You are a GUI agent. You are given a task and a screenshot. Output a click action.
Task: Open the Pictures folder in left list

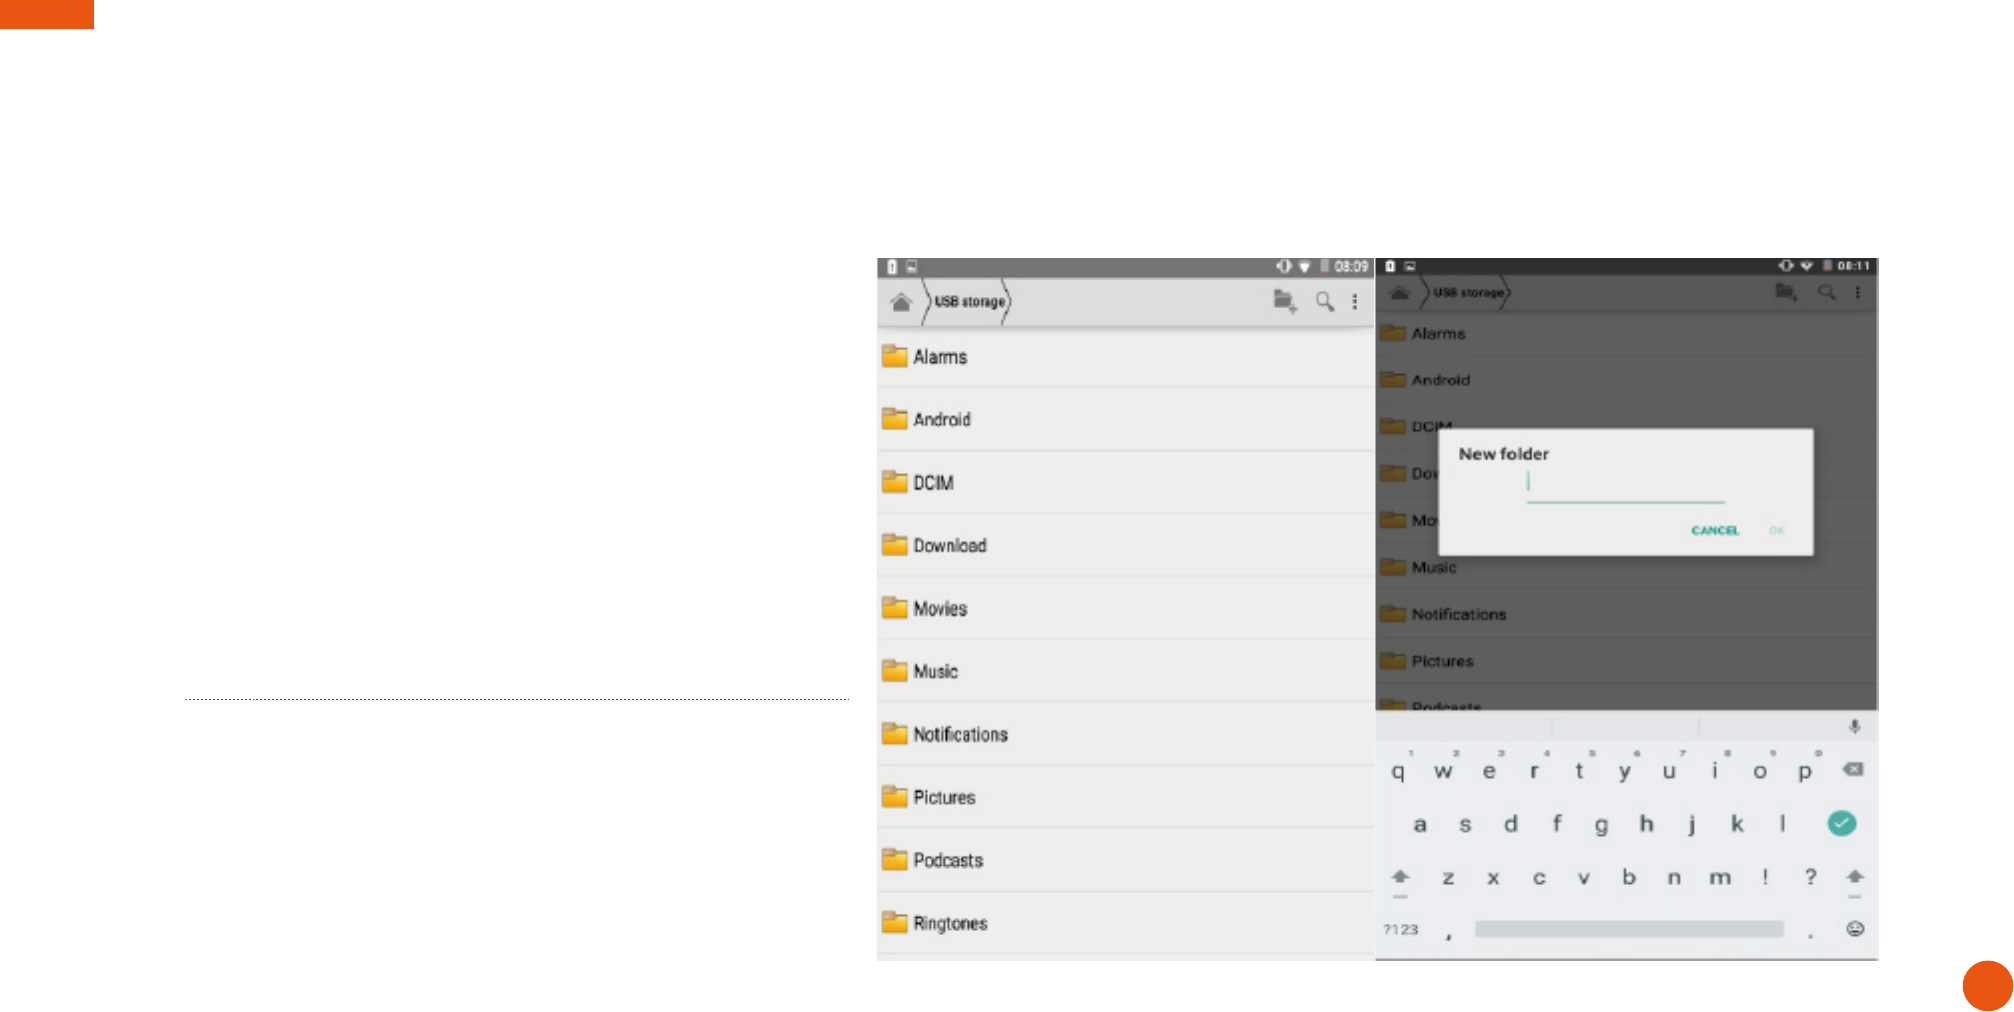[1125, 797]
